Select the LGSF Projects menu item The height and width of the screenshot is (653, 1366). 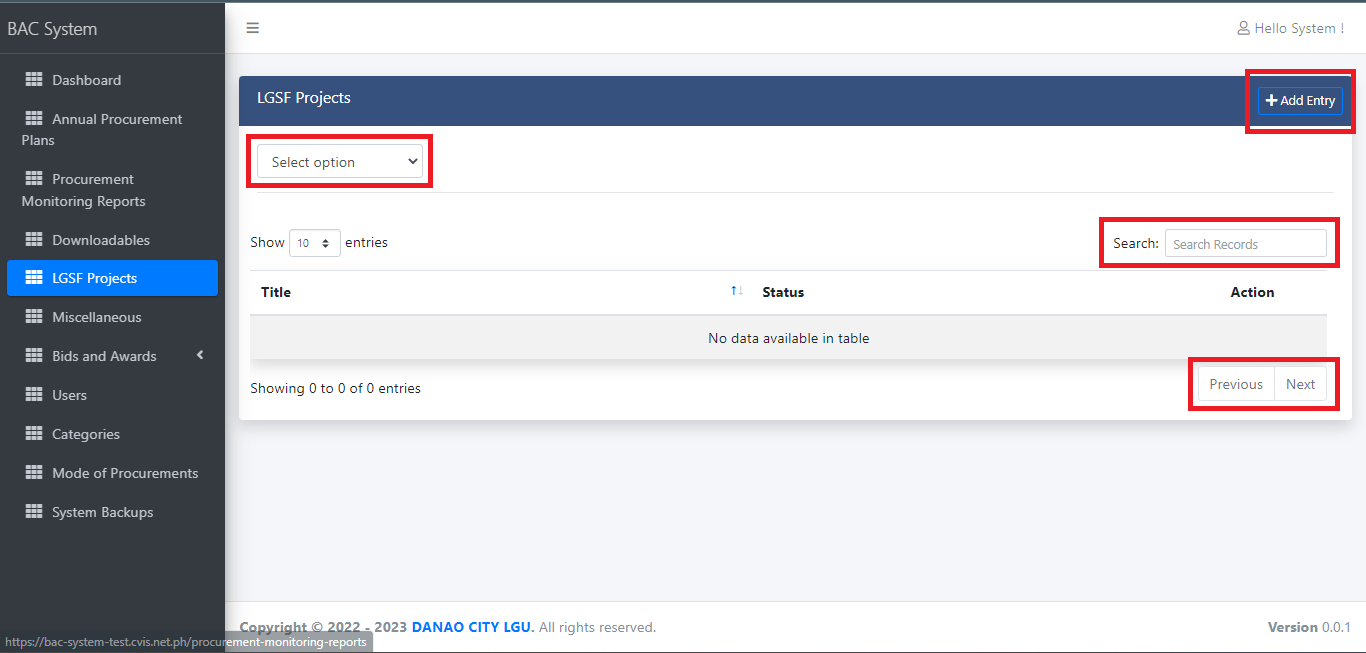pyautogui.click(x=112, y=278)
